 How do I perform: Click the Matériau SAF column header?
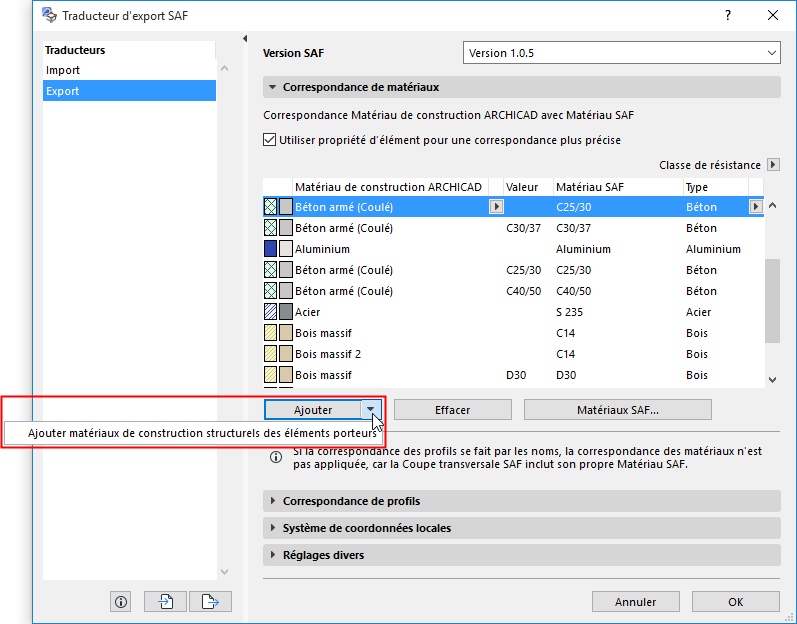click(x=618, y=187)
